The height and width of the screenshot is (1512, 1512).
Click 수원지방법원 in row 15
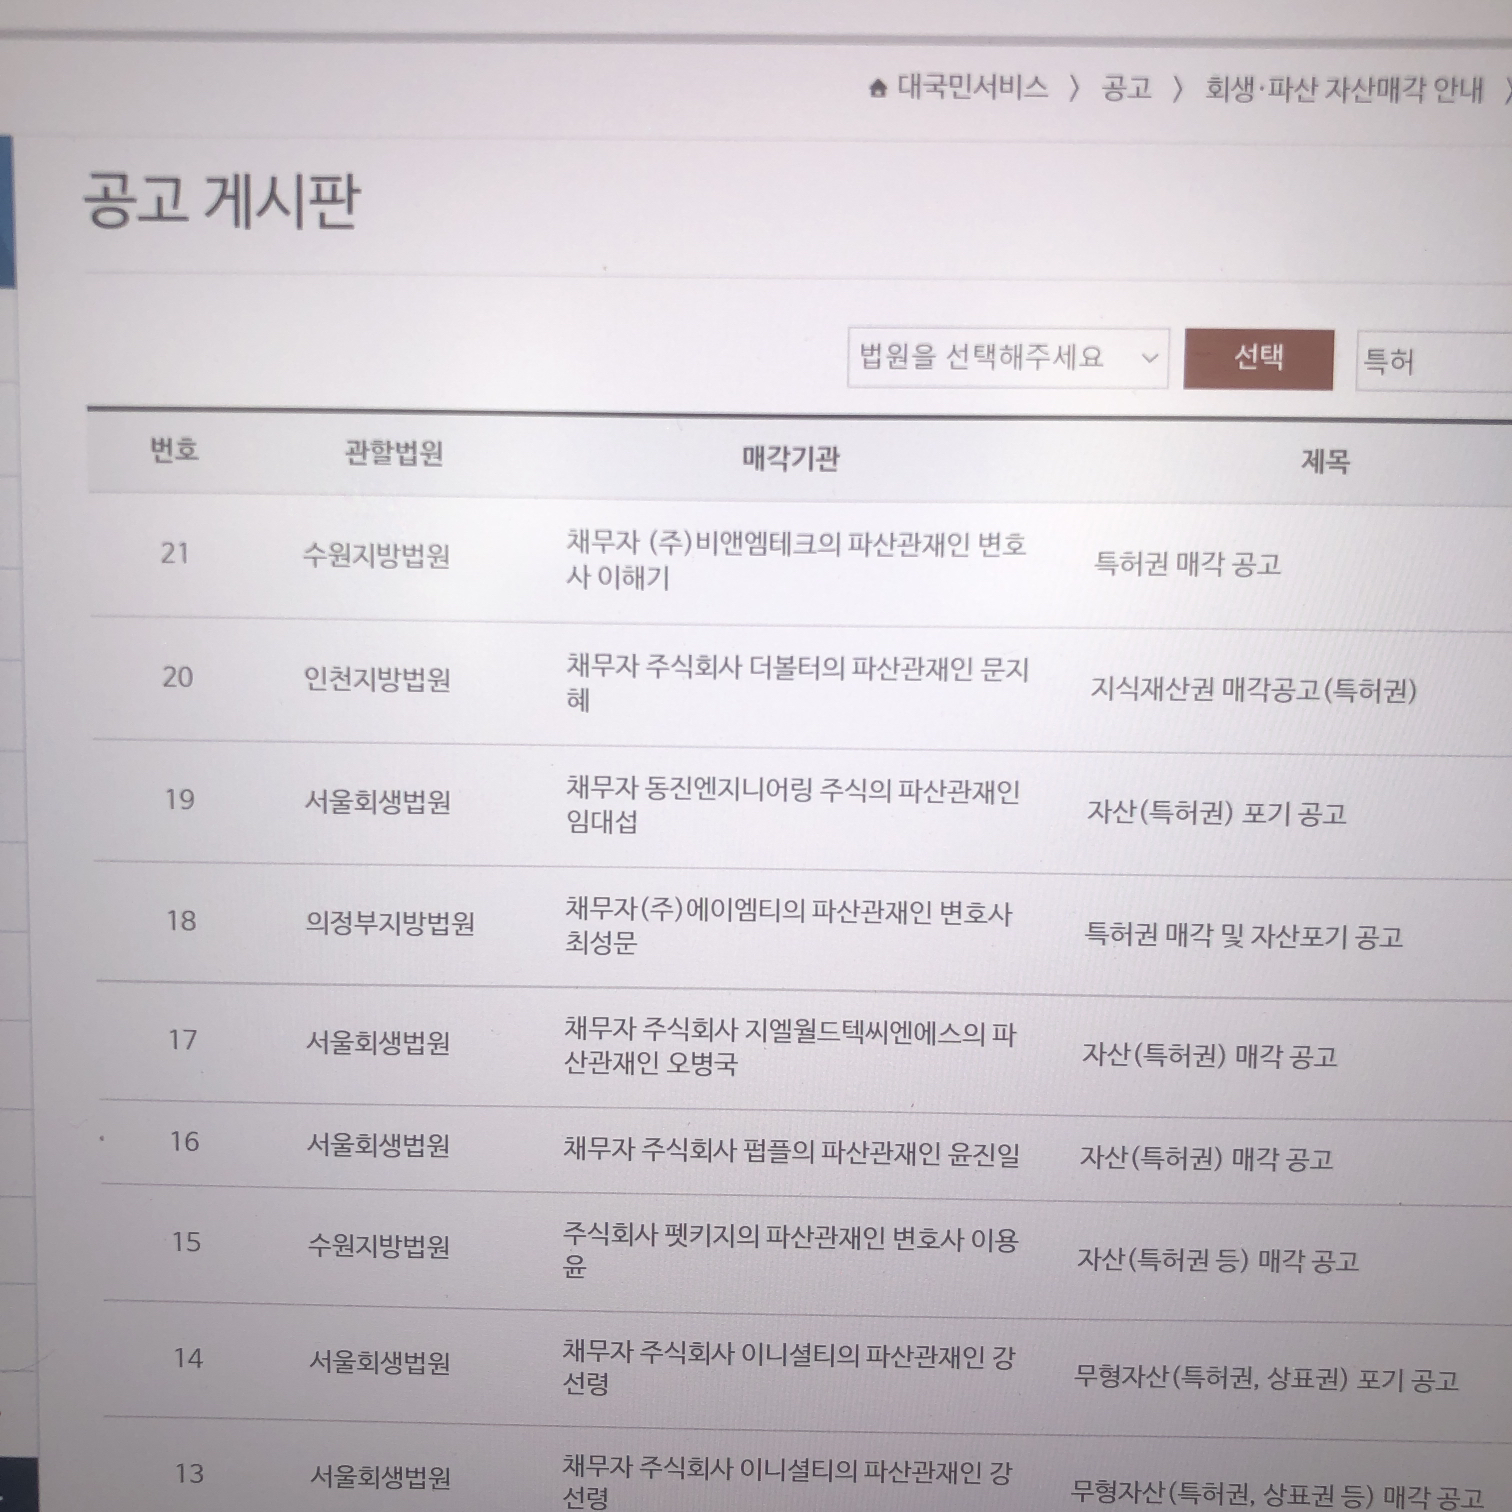tap(379, 1245)
